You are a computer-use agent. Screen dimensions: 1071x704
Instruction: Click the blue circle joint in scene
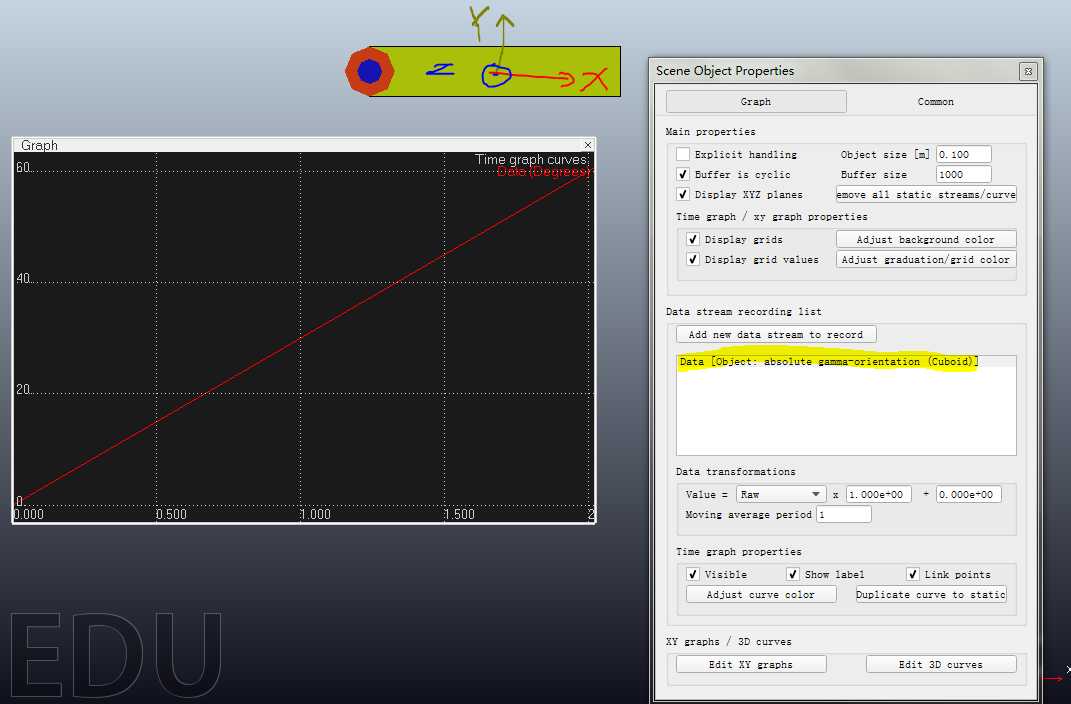click(370, 71)
